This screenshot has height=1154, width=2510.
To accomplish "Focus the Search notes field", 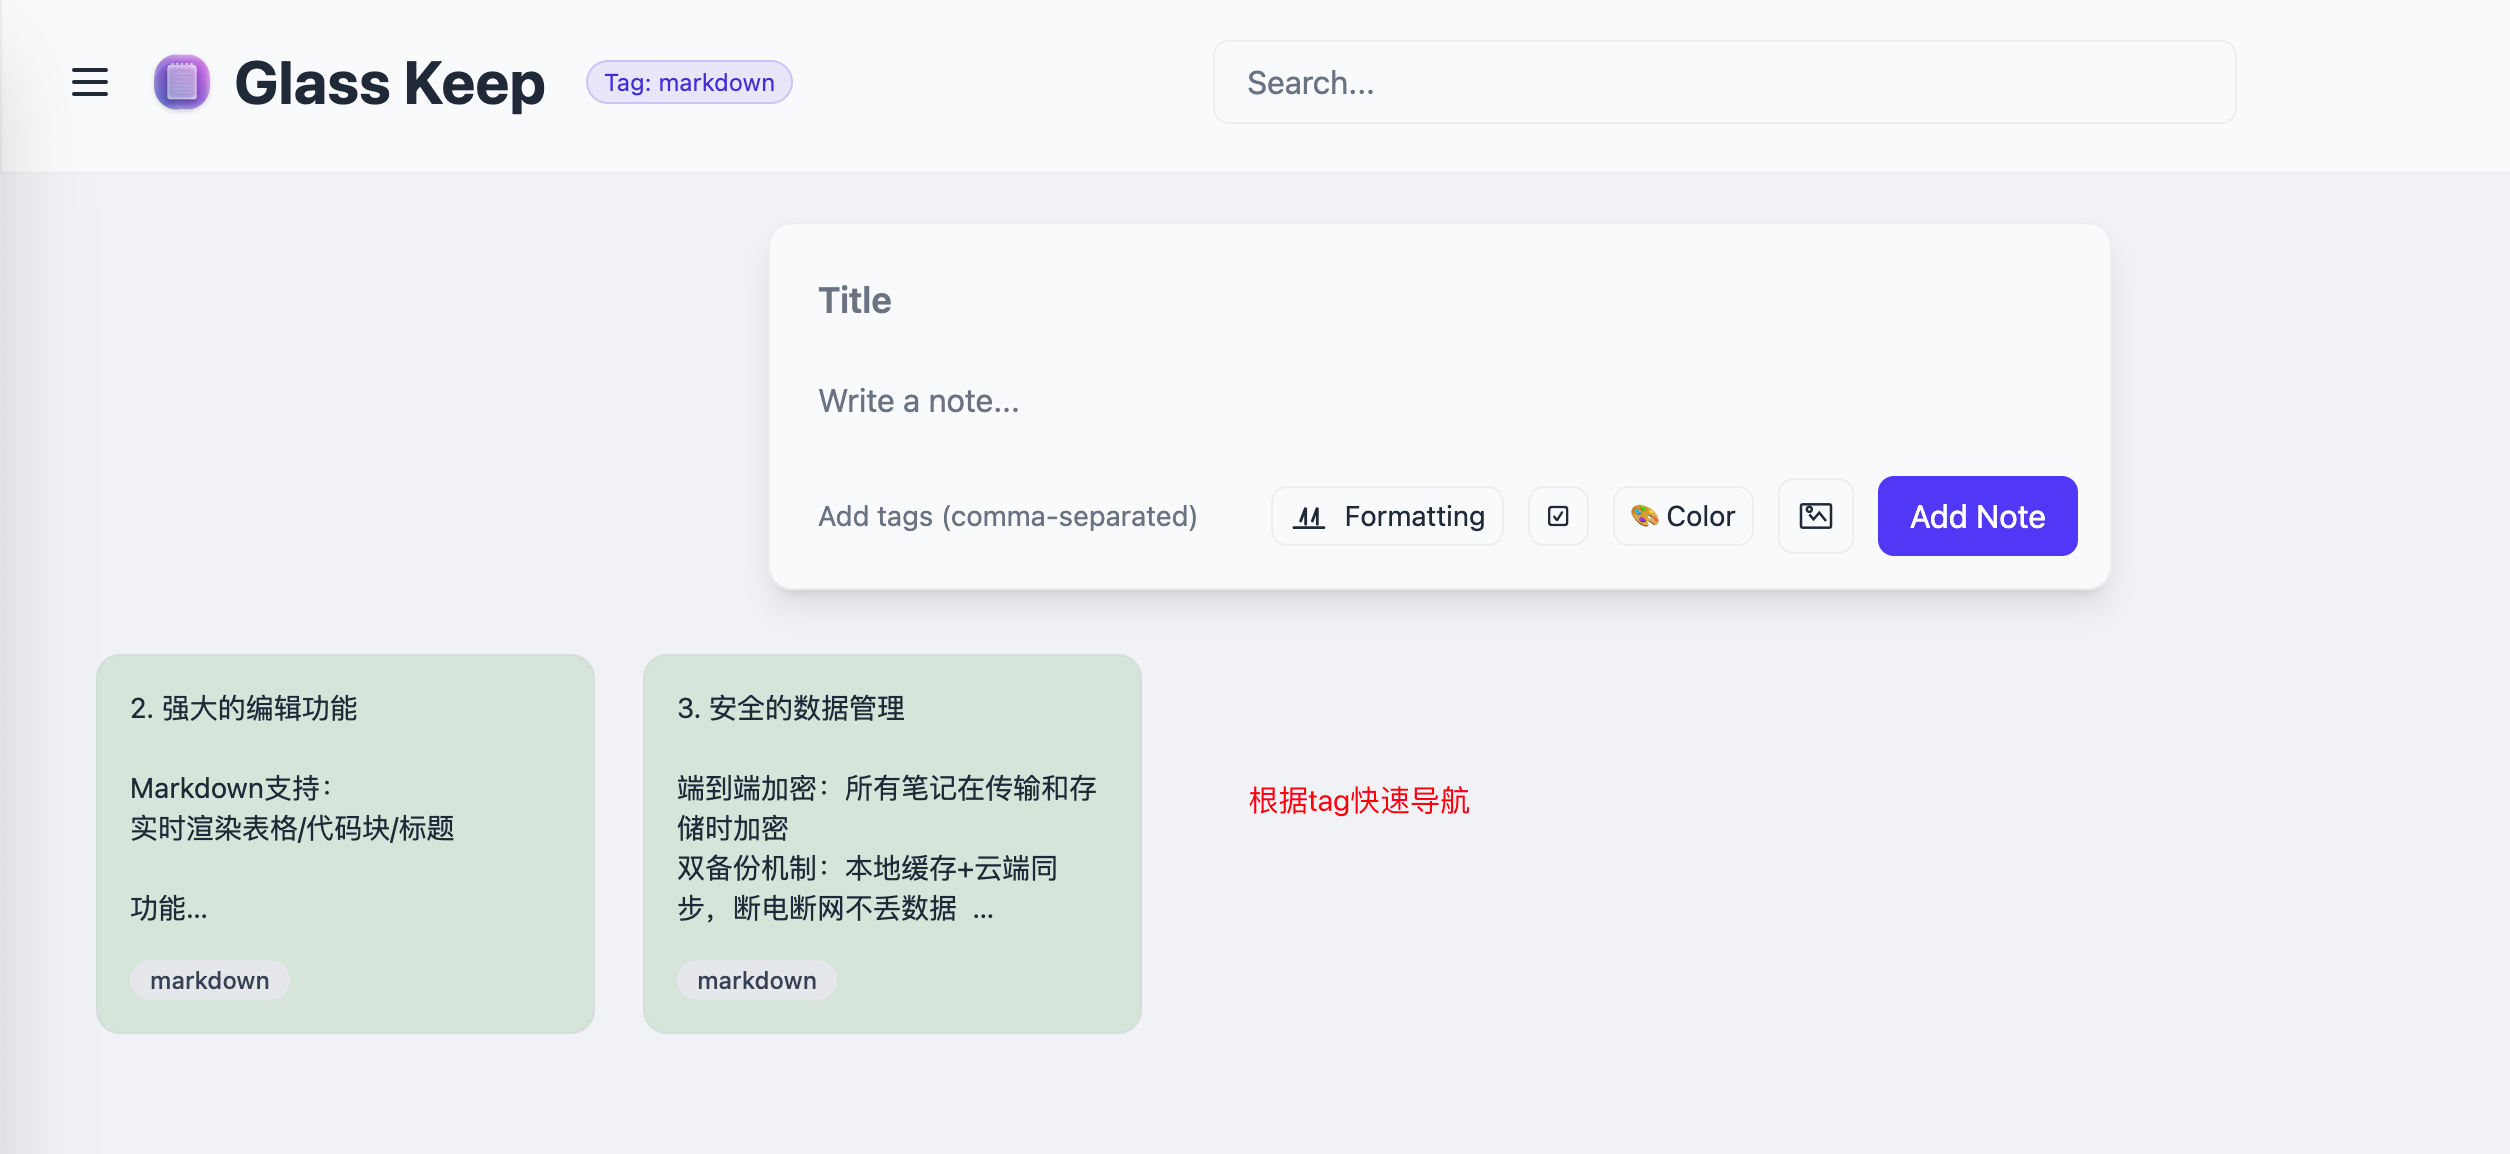I will pos(1724,82).
